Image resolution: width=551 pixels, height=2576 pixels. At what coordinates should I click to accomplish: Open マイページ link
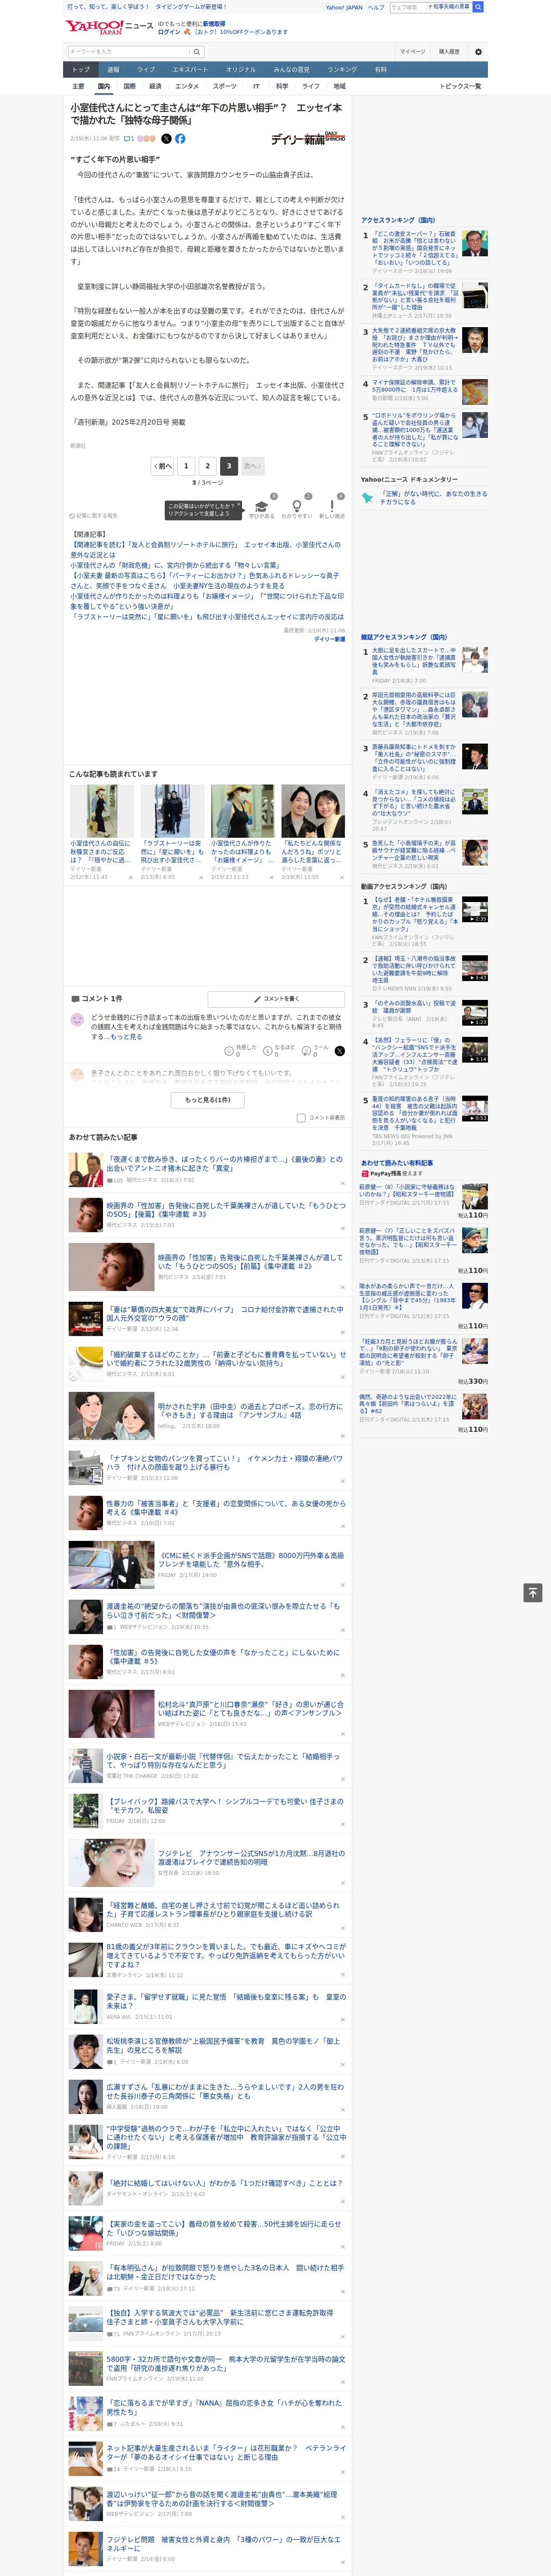click(413, 52)
